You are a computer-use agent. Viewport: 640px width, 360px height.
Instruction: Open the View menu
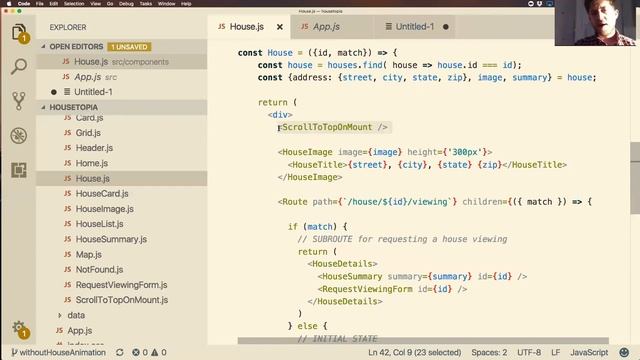[96, 3]
